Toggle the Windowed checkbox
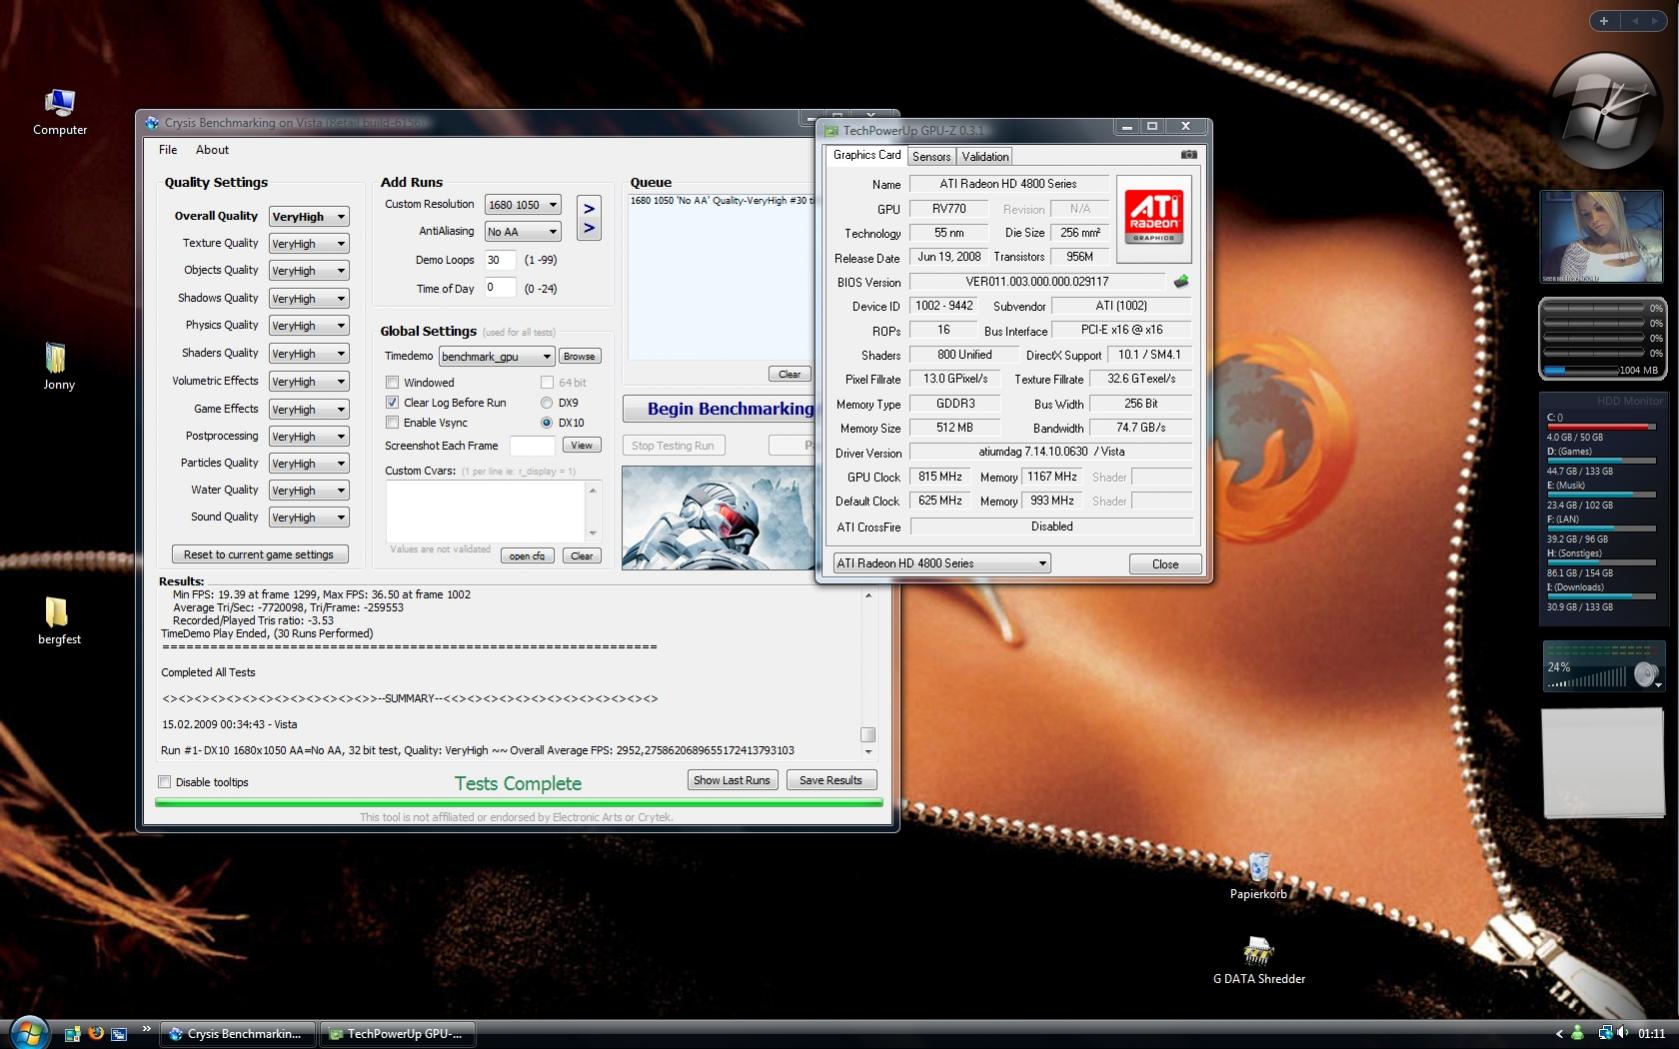Screen dimensions: 1679x1049 392,382
